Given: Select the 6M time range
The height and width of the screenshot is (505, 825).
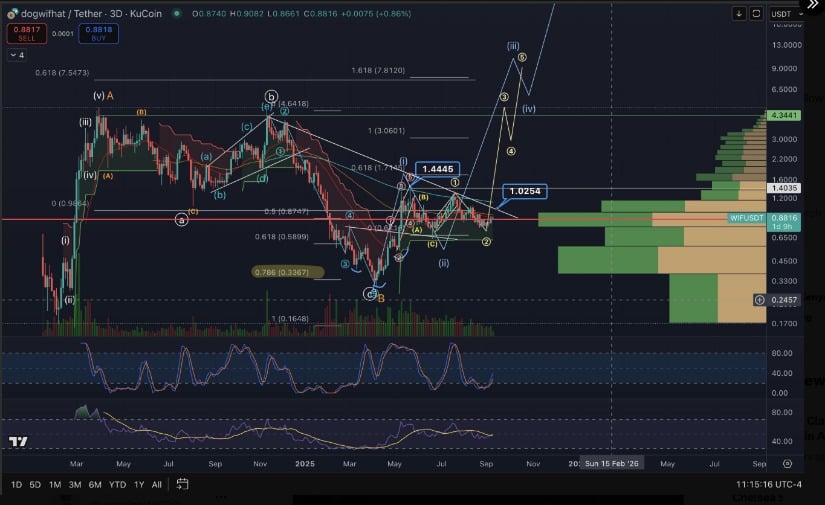Looking at the screenshot, I should click(x=95, y=484).
